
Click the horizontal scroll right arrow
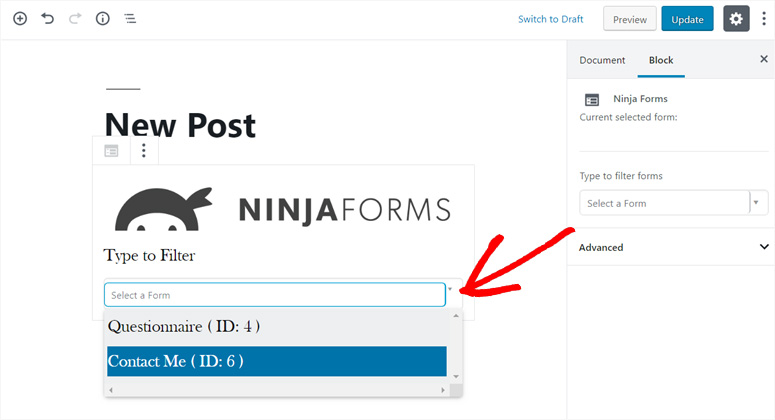click(x=443, y=390)
